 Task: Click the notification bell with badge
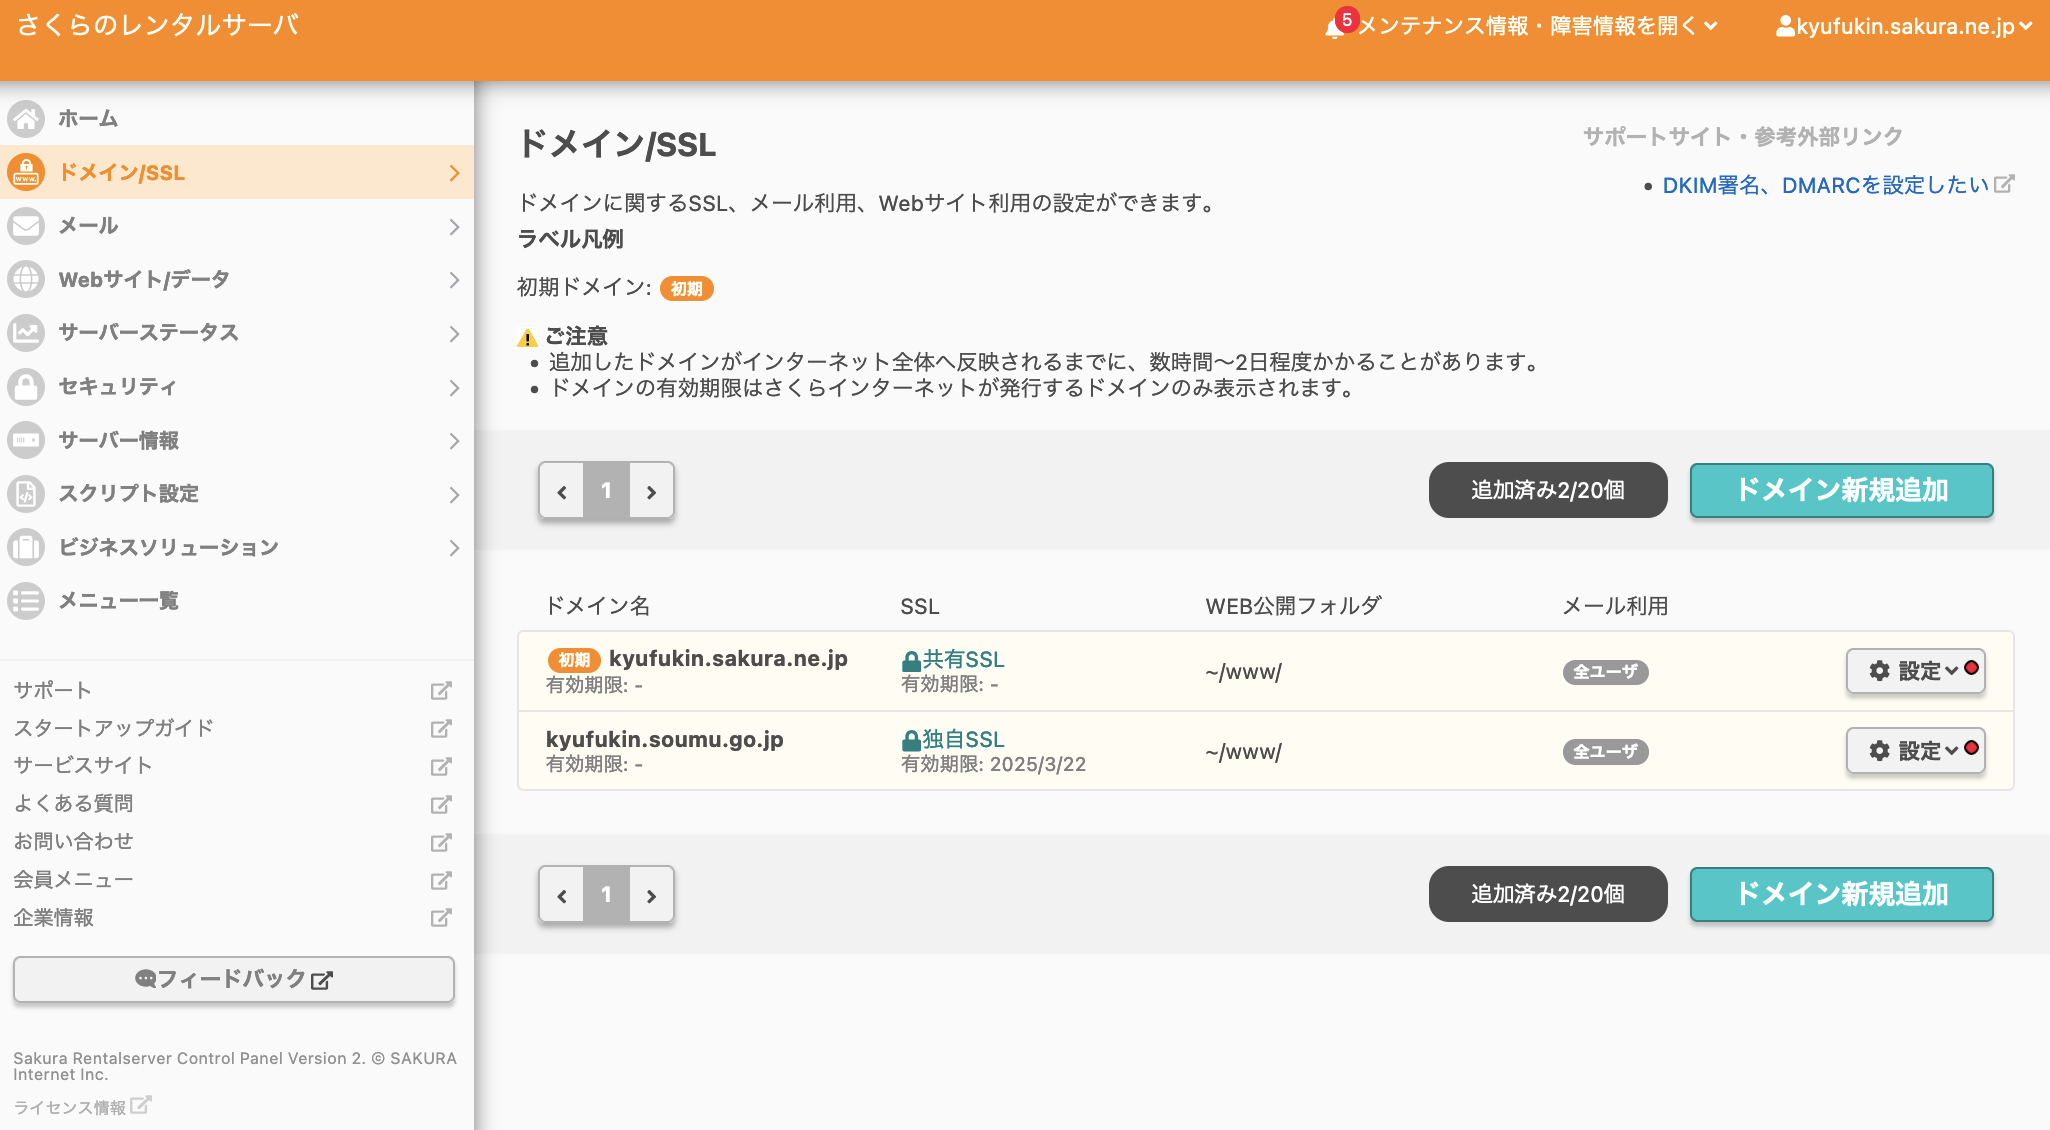click(x=1336, y=27)
